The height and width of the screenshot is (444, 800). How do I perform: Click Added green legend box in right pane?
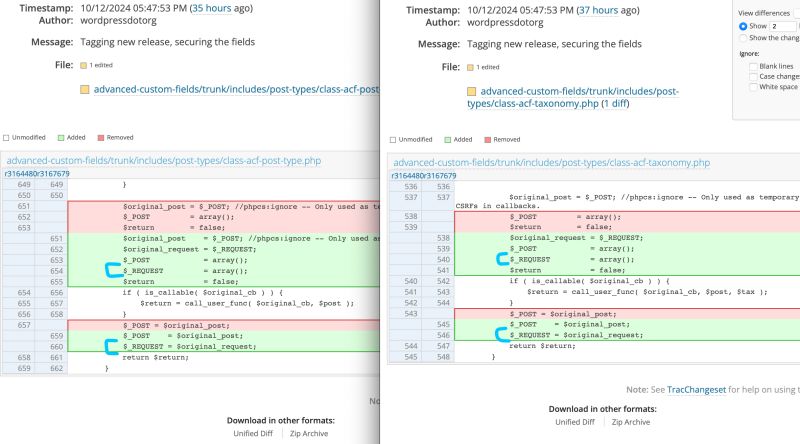(x=447, y=140)
